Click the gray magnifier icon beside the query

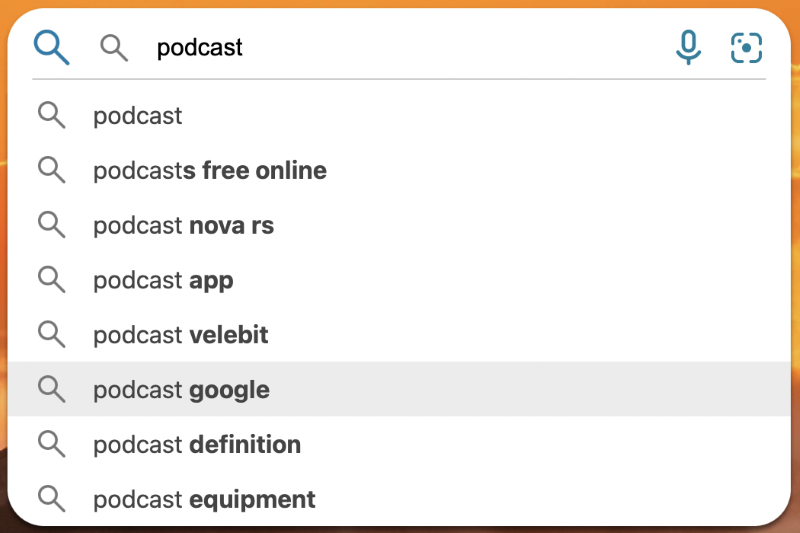(114, 48)
